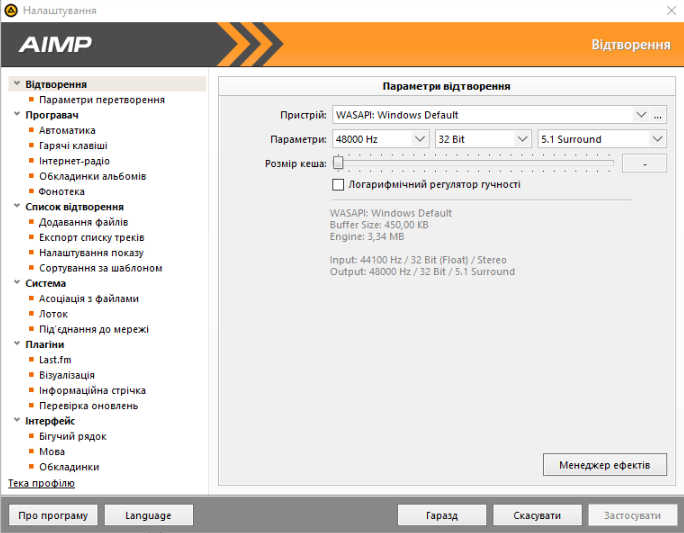Open Інтернет-радіо settings

(x=74, y=161)
